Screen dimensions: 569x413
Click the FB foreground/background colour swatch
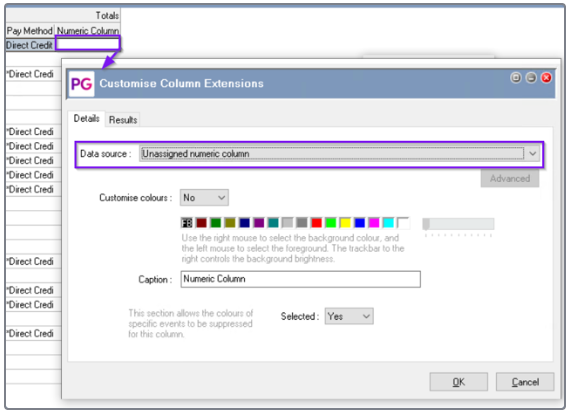[x=187, y=222]
